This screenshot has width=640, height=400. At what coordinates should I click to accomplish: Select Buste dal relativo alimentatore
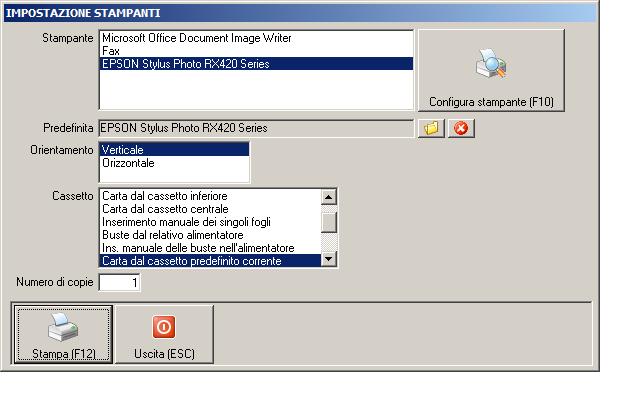(210, 235)
